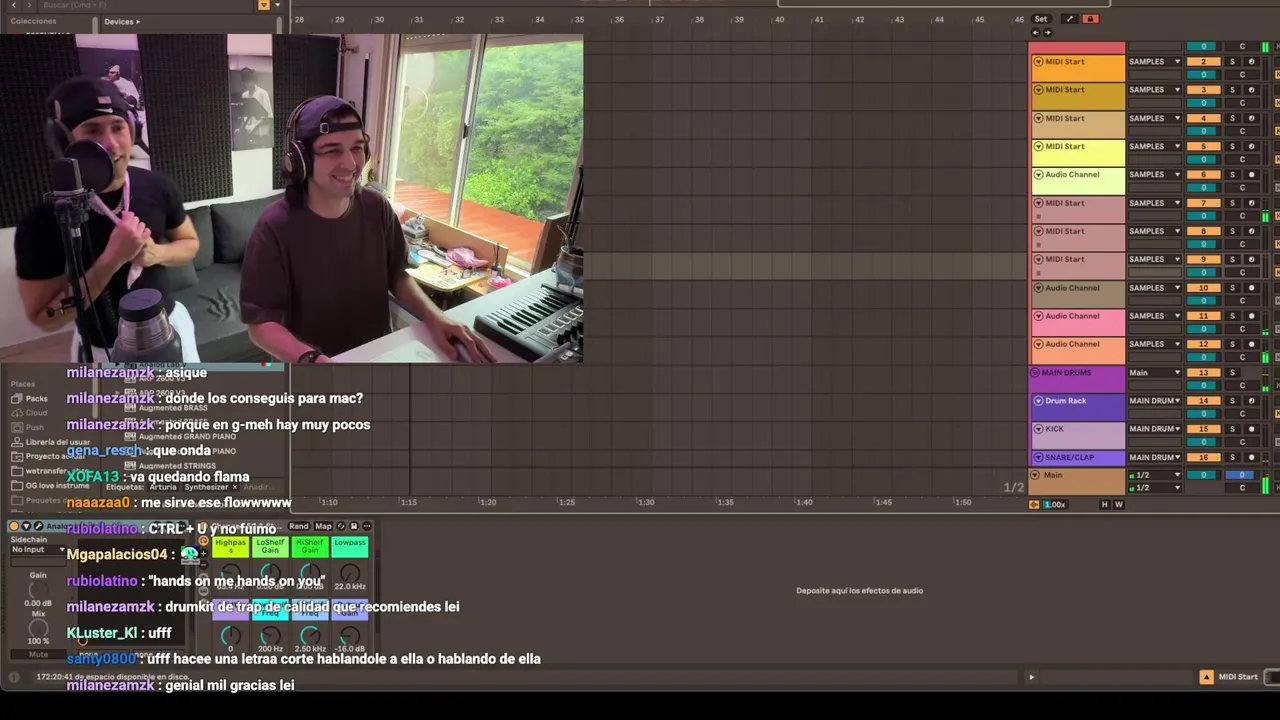This screenshot has height=720, width=1280.
Task: Arm the SNARE/CLAP track for recording
Action: [1251, 457]
